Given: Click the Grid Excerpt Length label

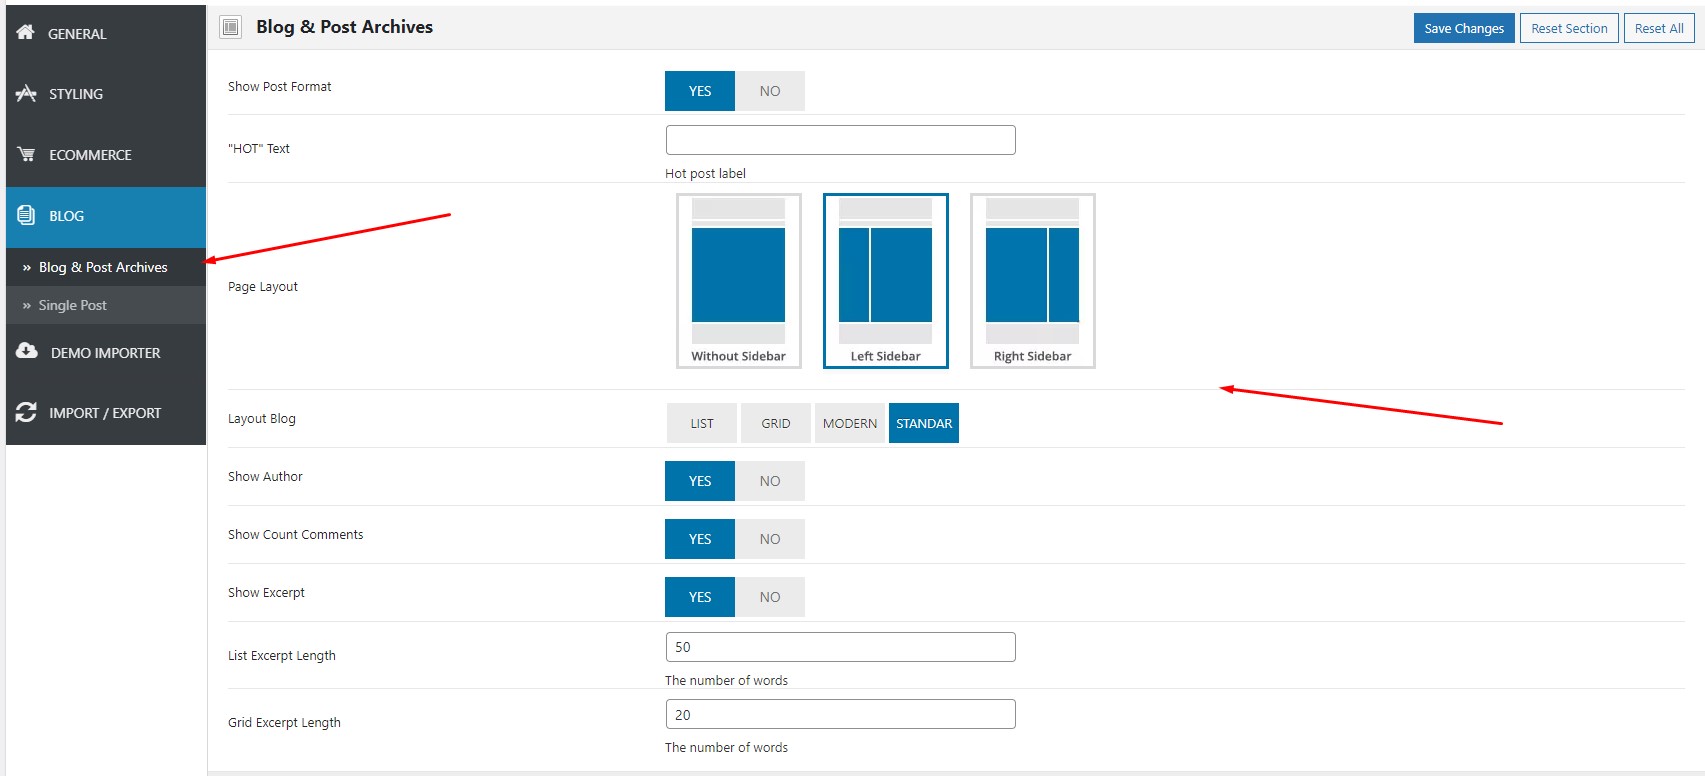Looking at the screenshot, I should coord(284,723).
